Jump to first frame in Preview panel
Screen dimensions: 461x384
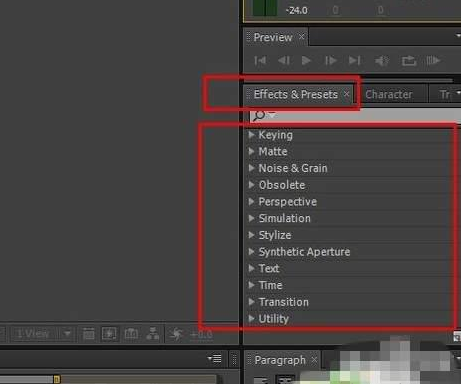point(260,61)
